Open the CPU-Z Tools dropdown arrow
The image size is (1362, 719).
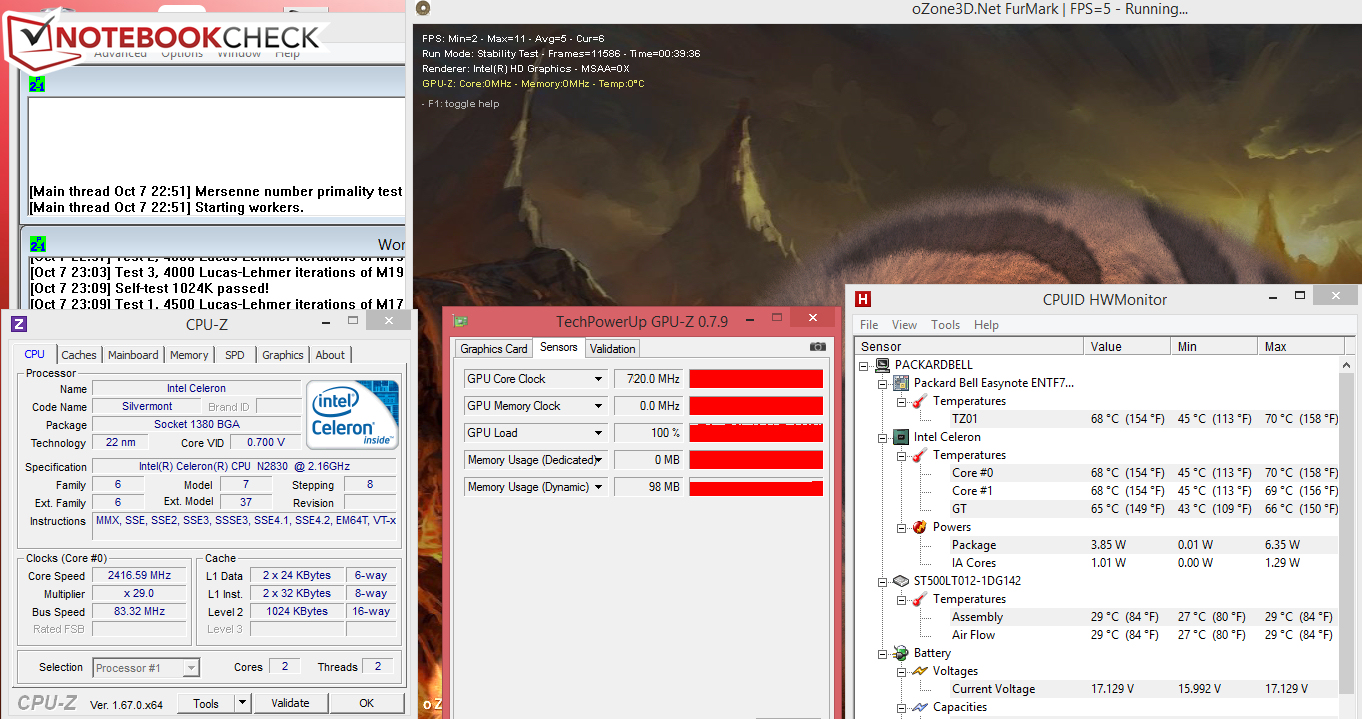[242, 703]
